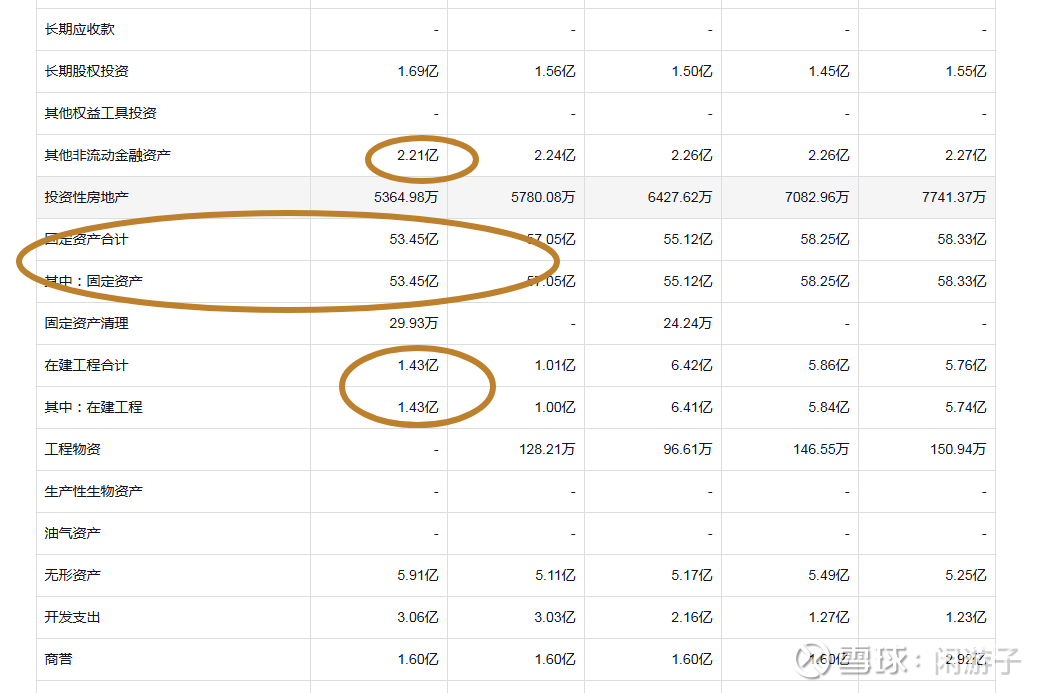This screenshot has width=1053, height=693.
Task: Click the 长期股权投资 row label
Action: point(86,72)
